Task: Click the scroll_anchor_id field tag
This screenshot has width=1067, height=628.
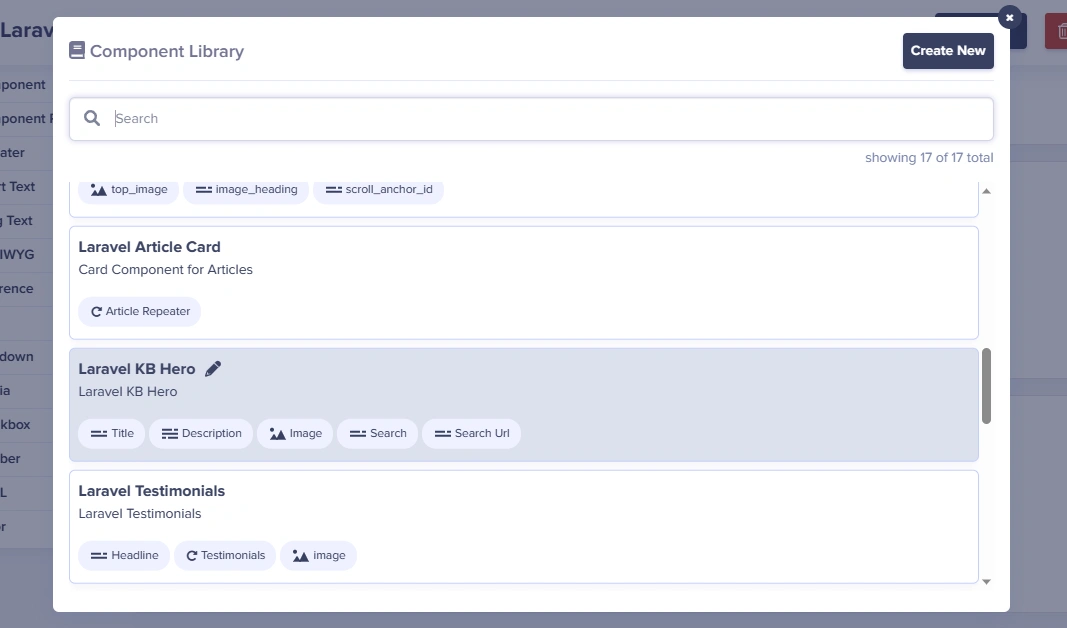Action: coord(378,189)
